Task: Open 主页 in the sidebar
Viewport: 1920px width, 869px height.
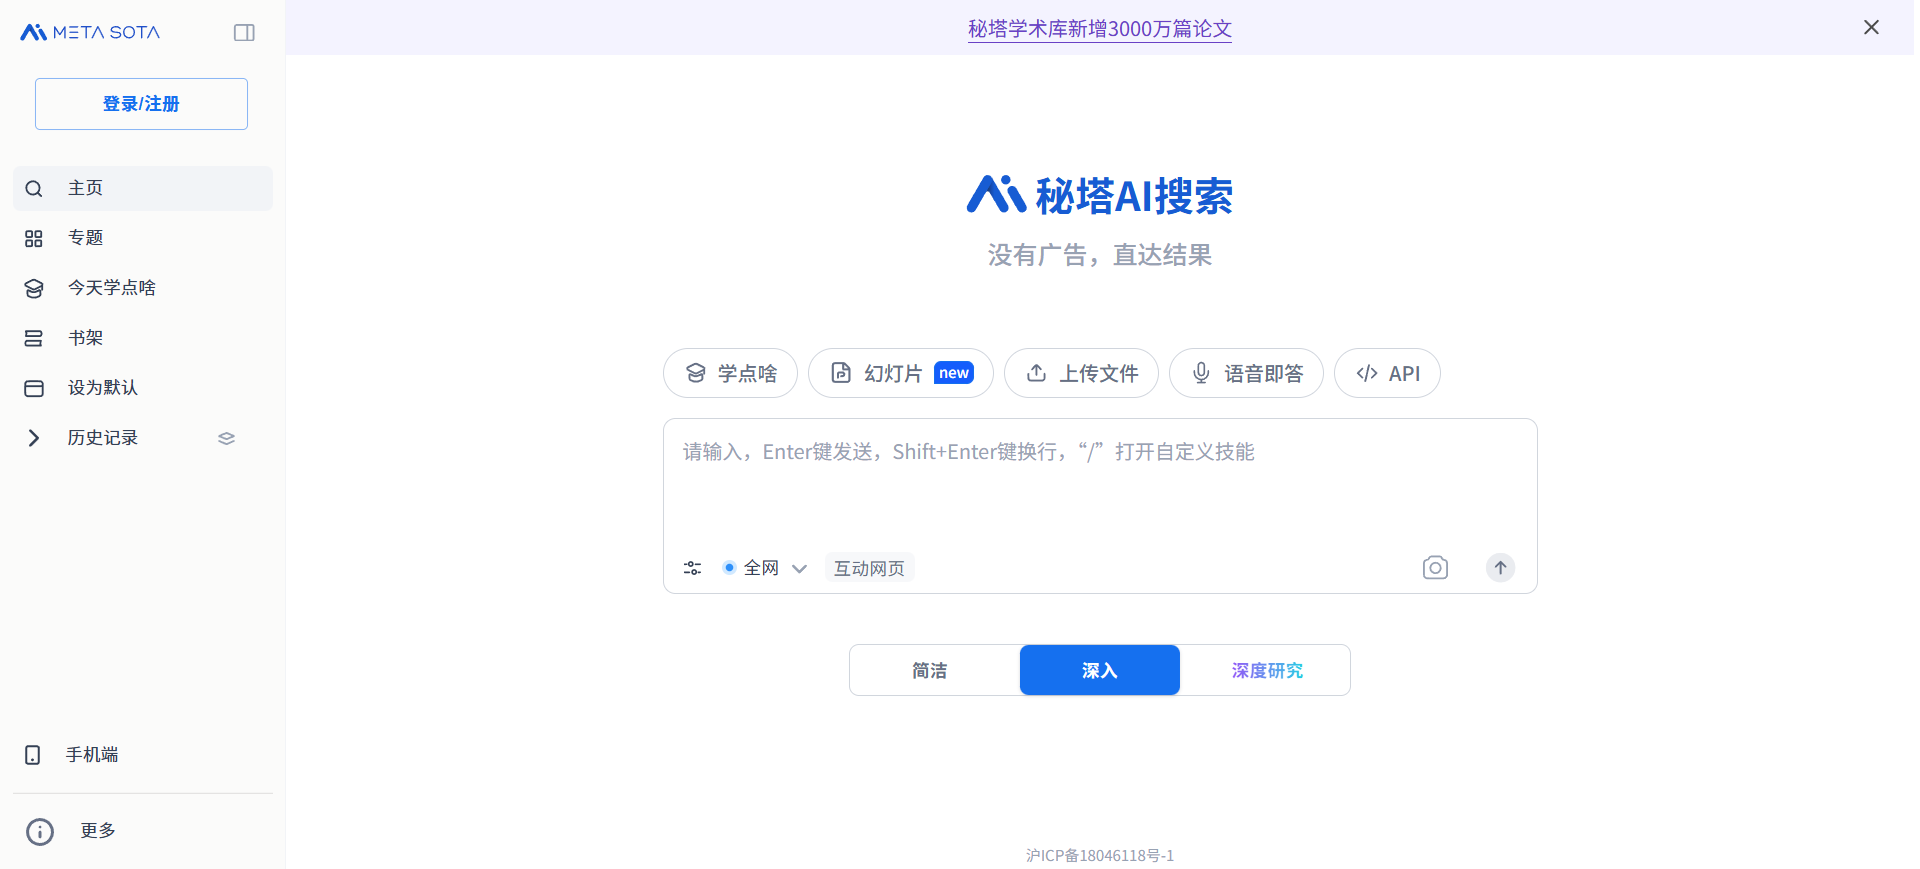Action: click(x=143, y=188)
